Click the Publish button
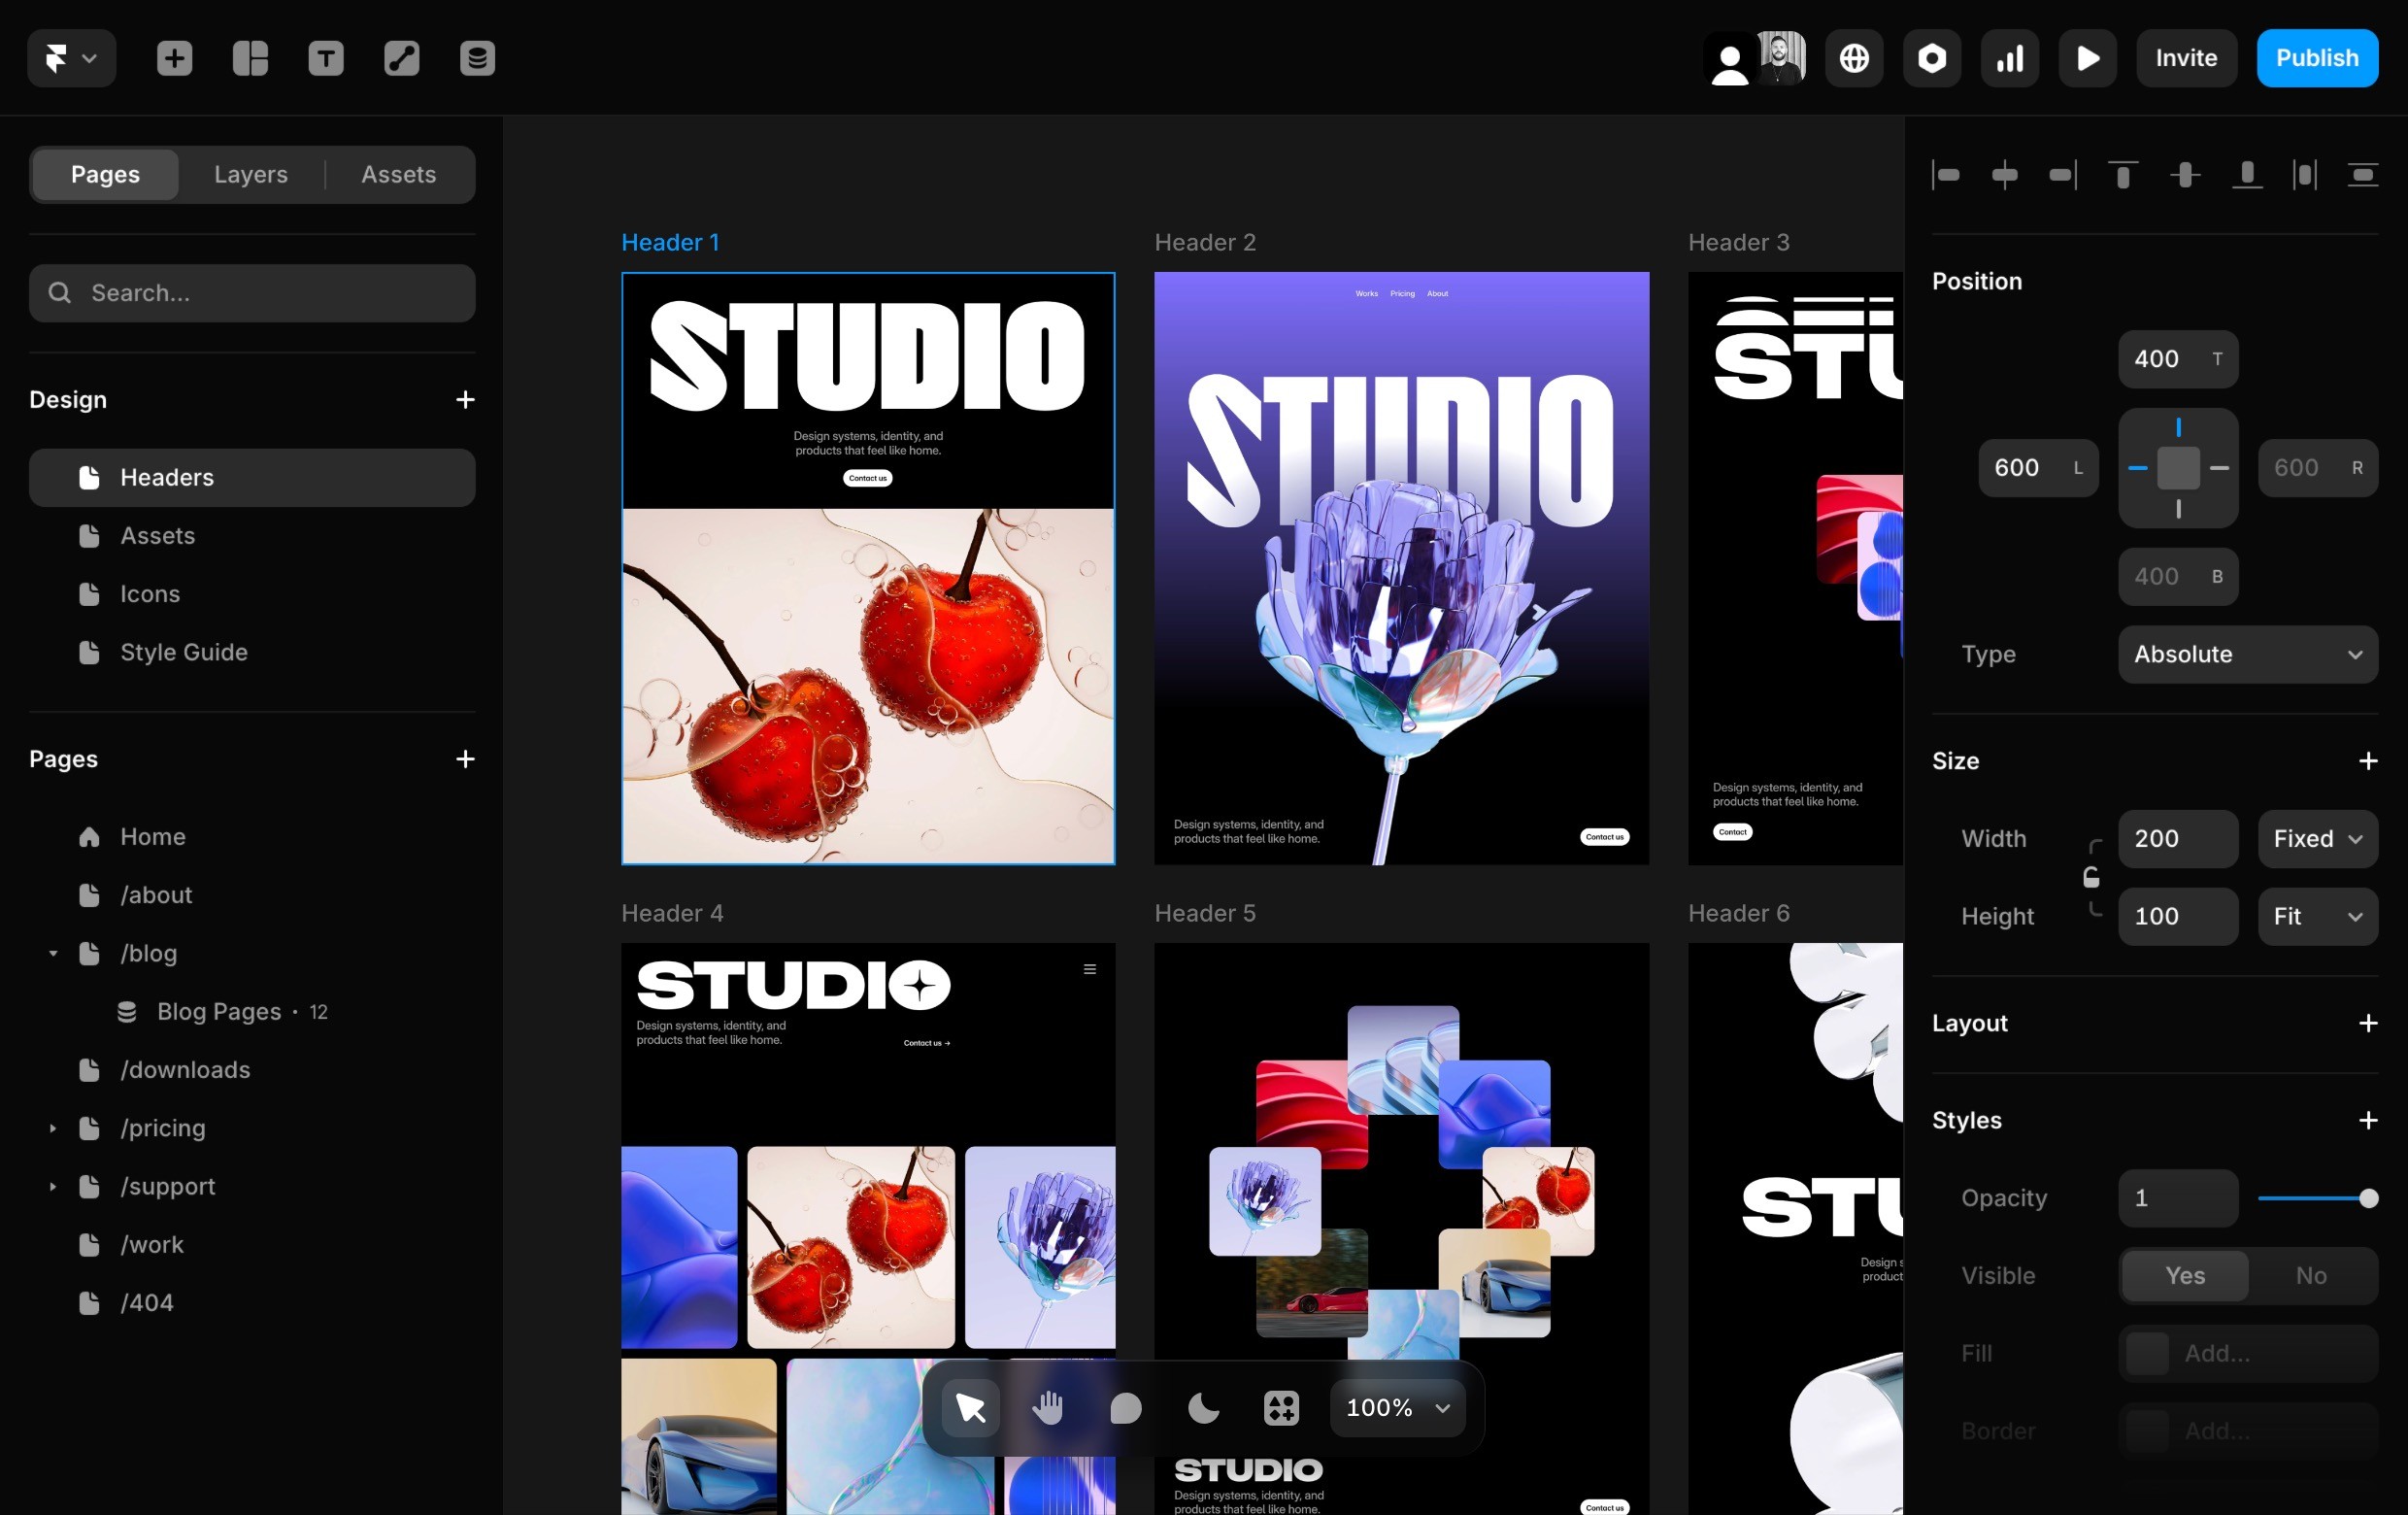This screenshot has width=2408, height=1515. point(2316,58)
